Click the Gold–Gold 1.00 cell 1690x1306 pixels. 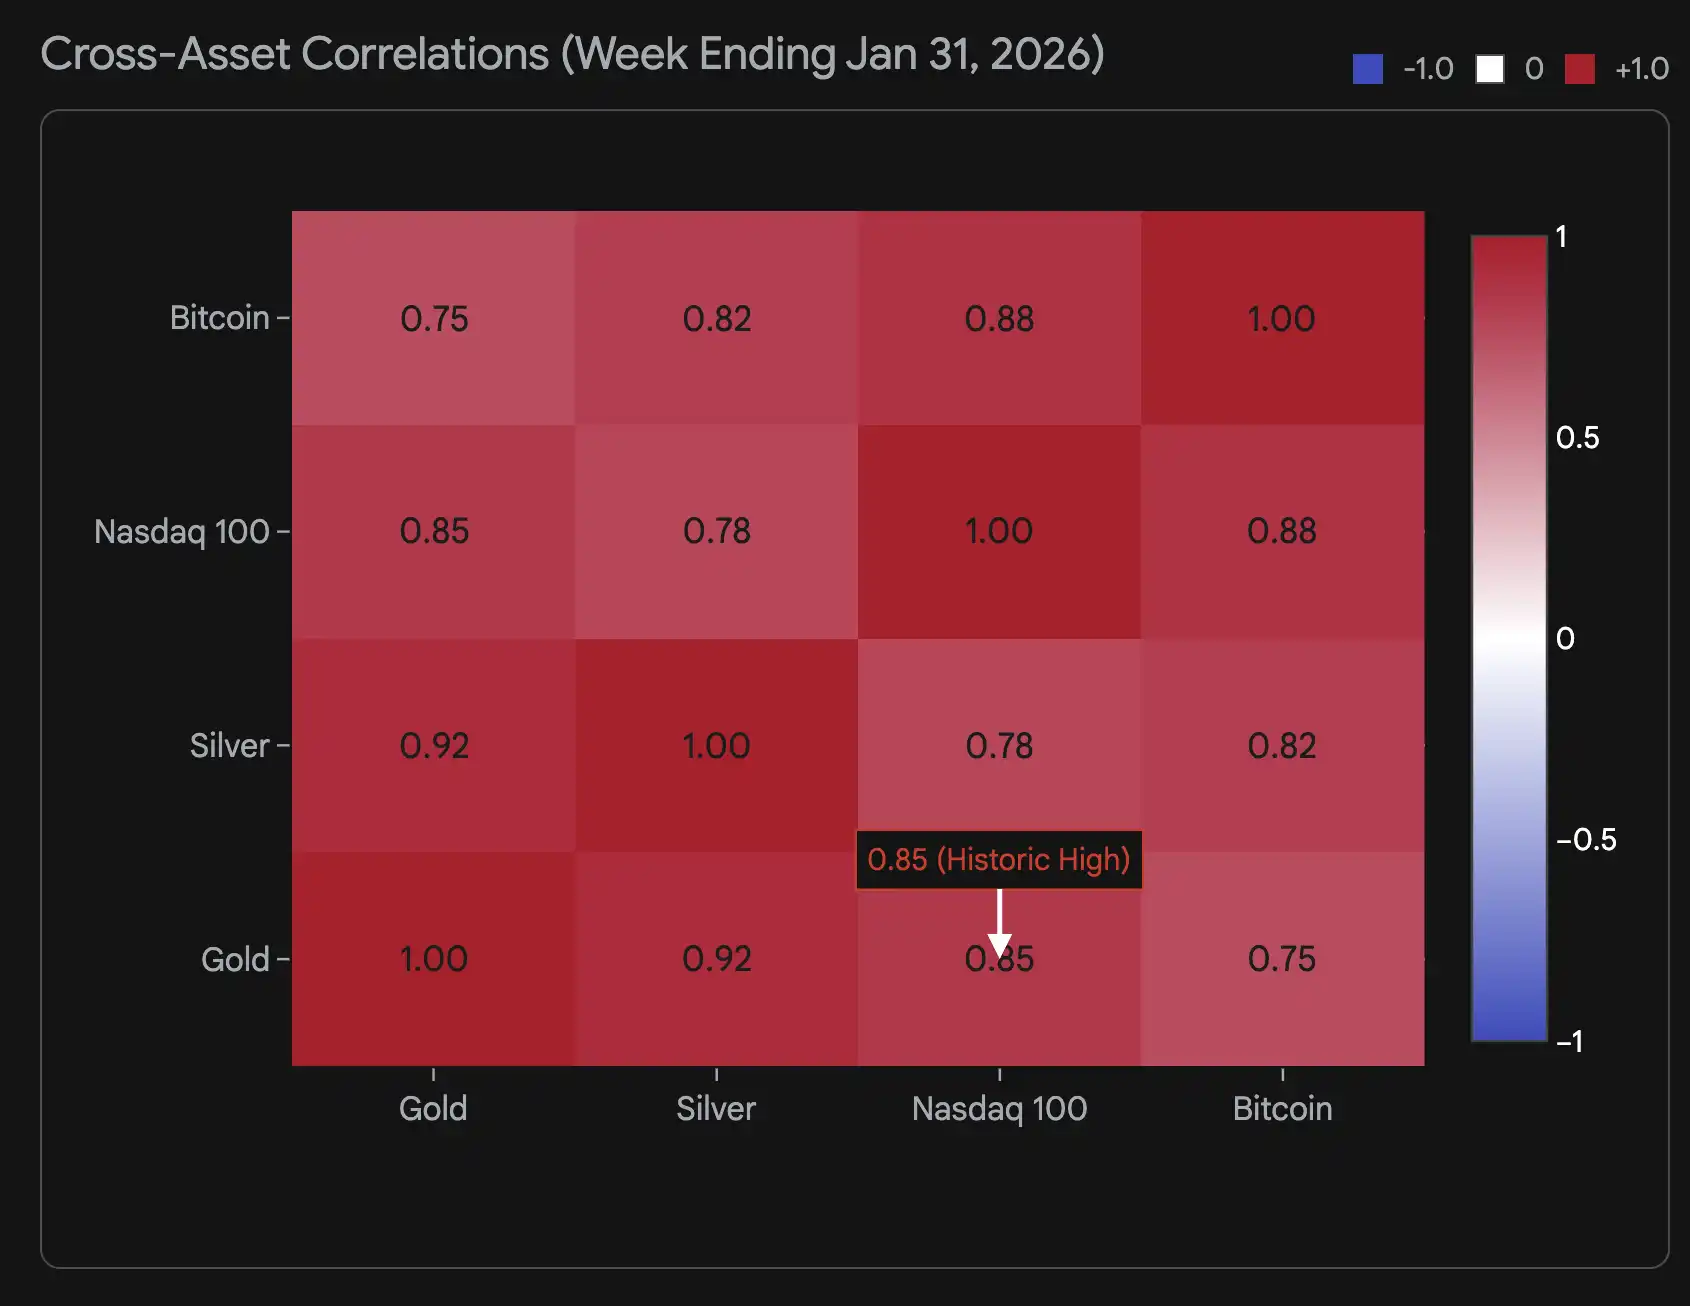tap(433, 958)
